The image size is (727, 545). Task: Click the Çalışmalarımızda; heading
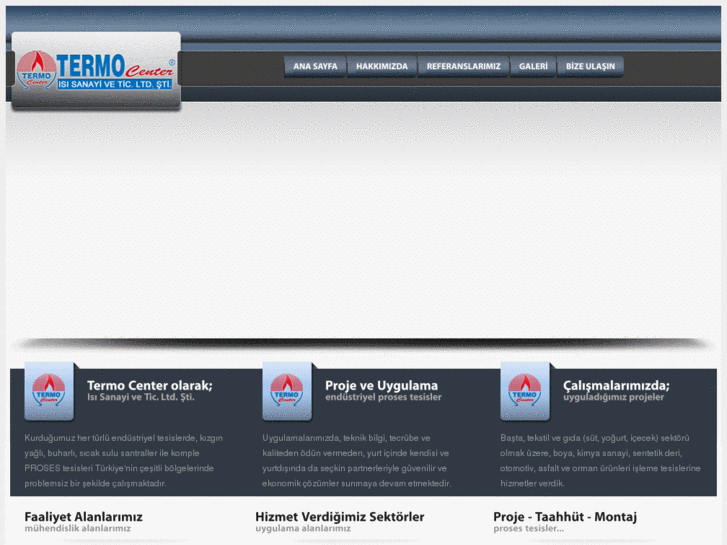click(x=616, y=385)
